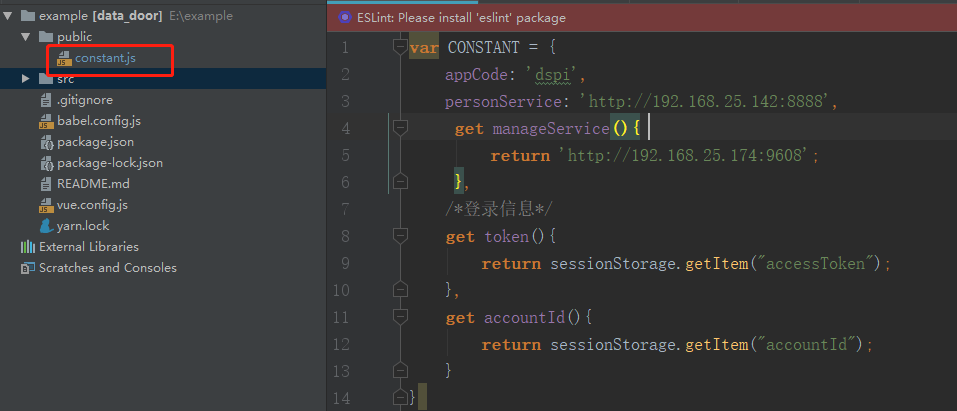957x411 pixels.
Task: Collapse the public folder arrow
Action: [x=25, y=37]
